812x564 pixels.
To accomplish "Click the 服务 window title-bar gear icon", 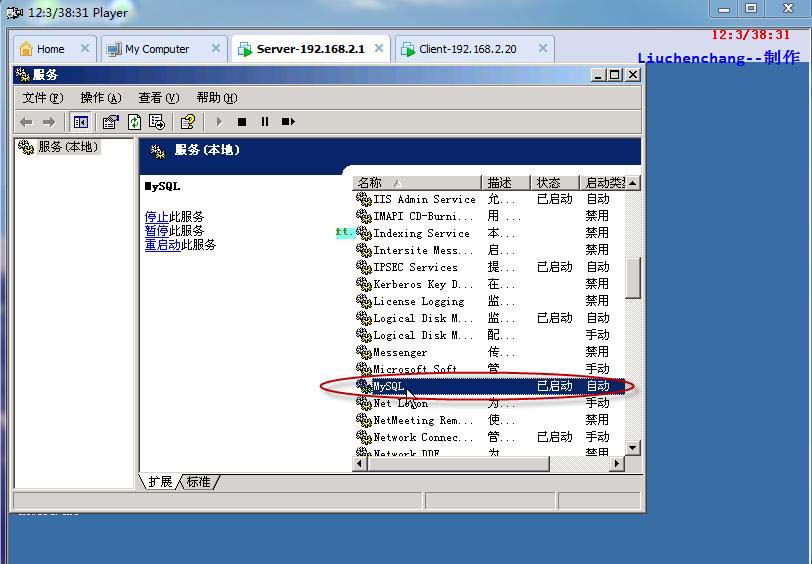I will coord(23,75).
